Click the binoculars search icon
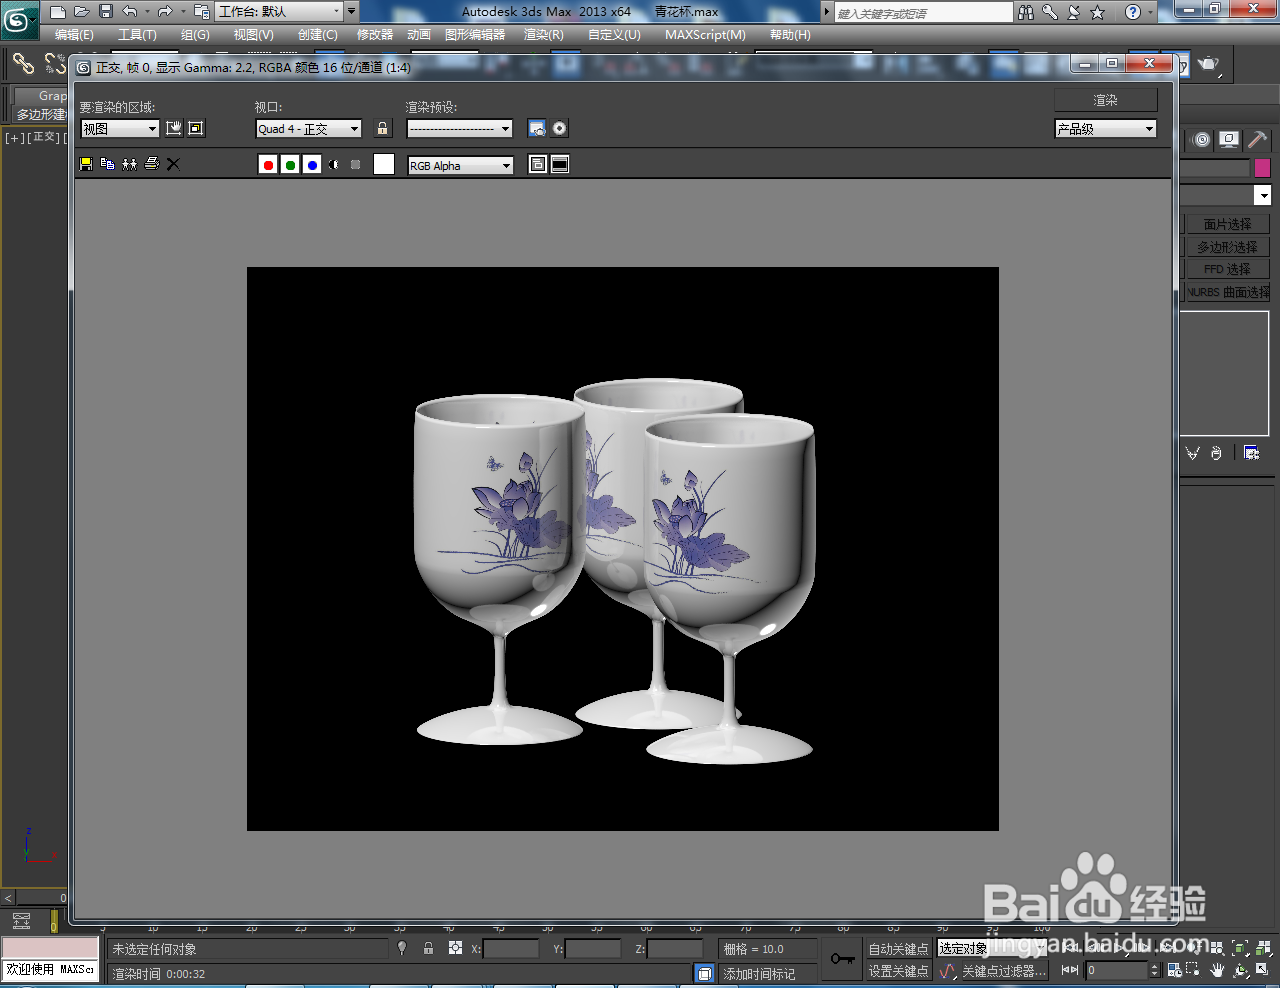 tap(1026, 12)
